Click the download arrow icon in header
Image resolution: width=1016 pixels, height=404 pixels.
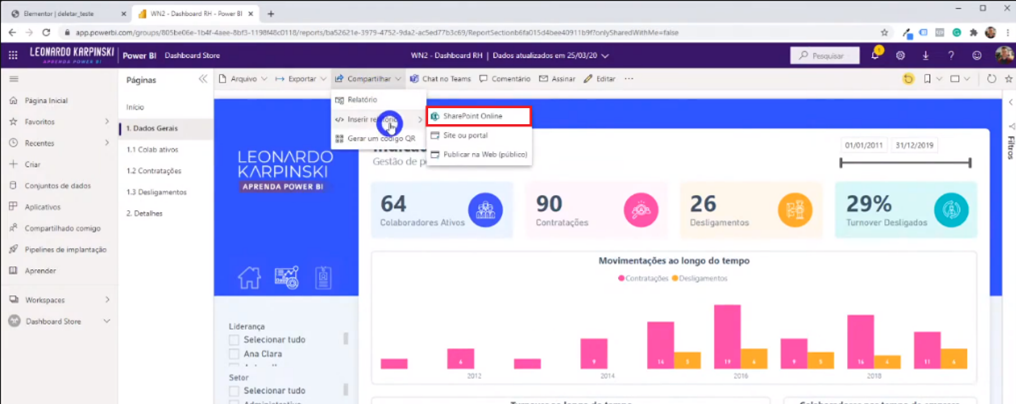click(x=925, y=56)
